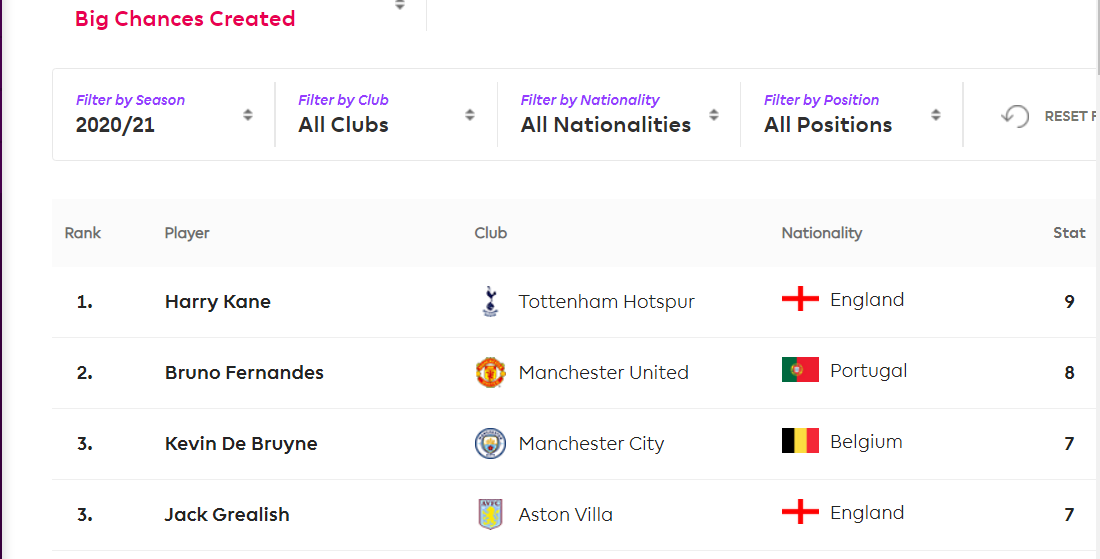The height and width of the screenshot is (559, 1100).
Task: Click the Manchester City club crest
Action: (490, 443)
